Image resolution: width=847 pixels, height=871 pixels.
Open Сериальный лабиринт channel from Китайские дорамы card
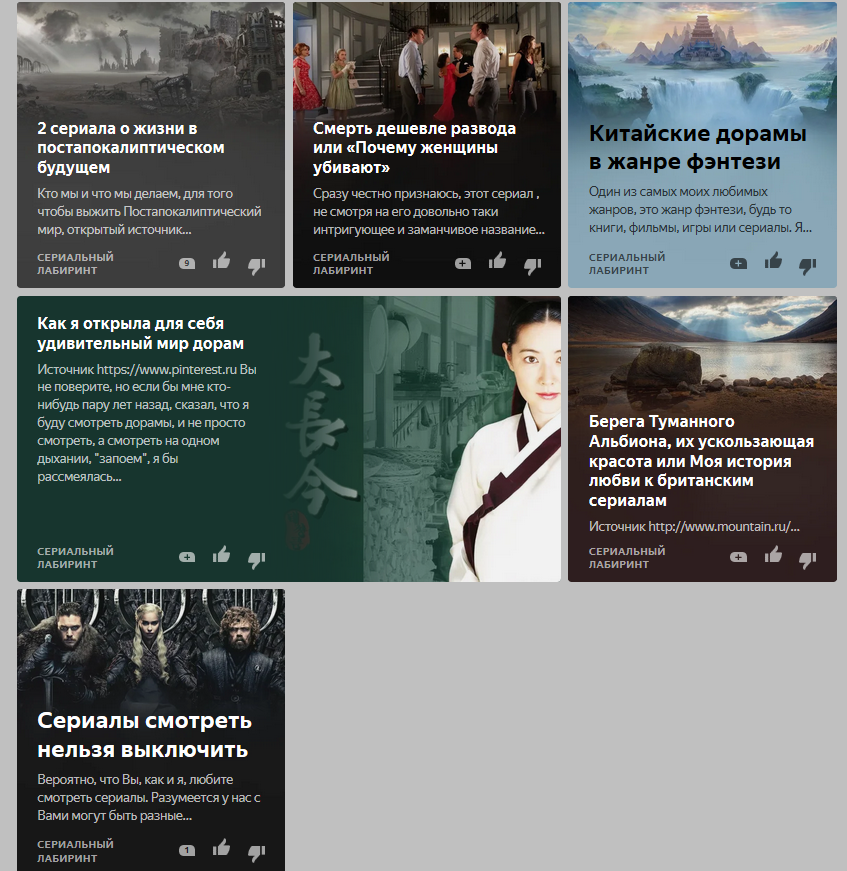coord(627,264)
